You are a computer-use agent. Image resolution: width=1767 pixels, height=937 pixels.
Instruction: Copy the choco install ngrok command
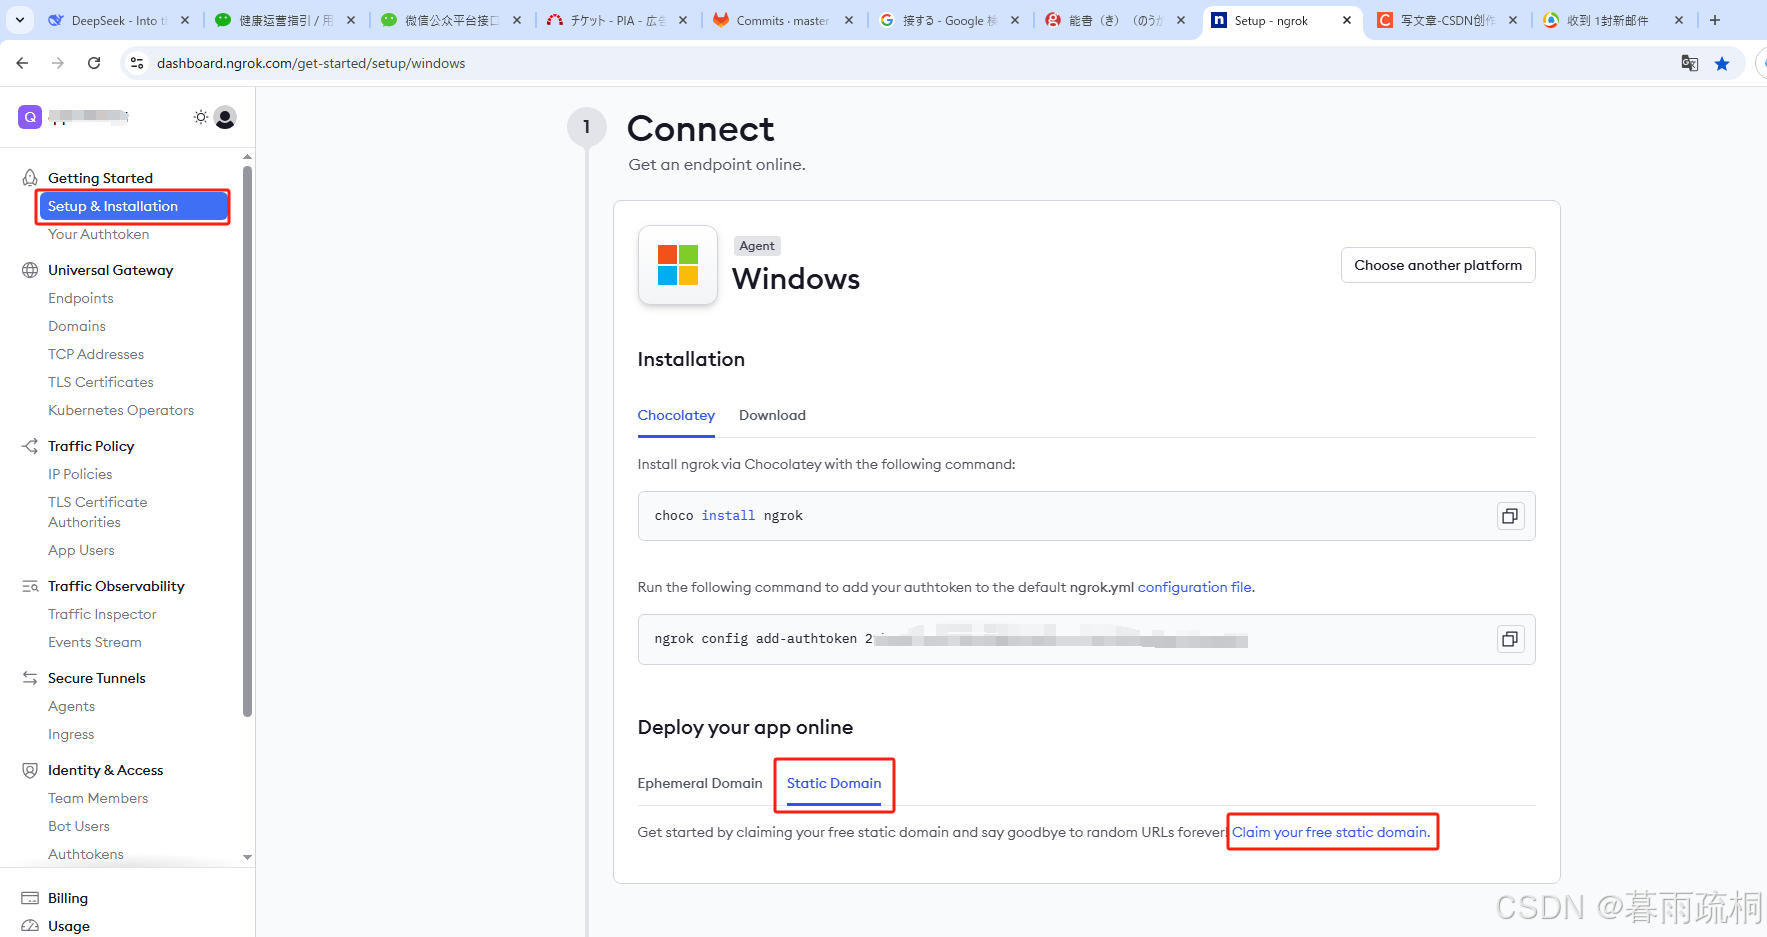(1510, 516)
